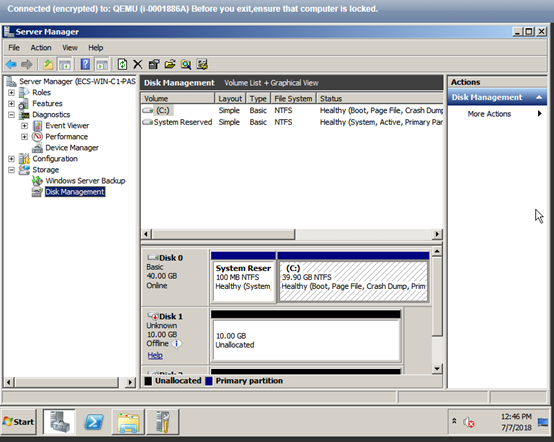554x442 pixels.
Task: Sort by Status column header
Action: [380, 99]
